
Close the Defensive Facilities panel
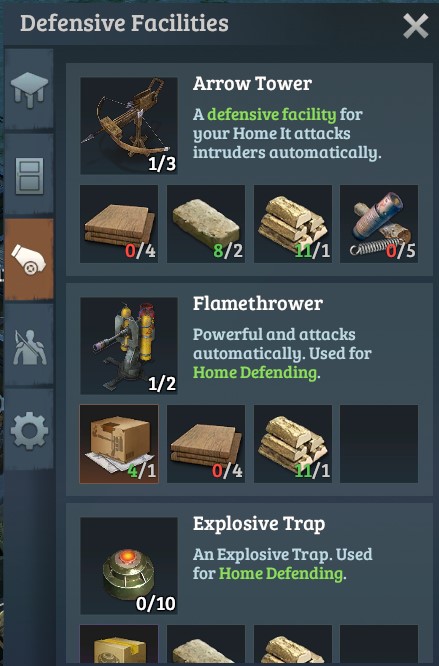coord(415,26)
